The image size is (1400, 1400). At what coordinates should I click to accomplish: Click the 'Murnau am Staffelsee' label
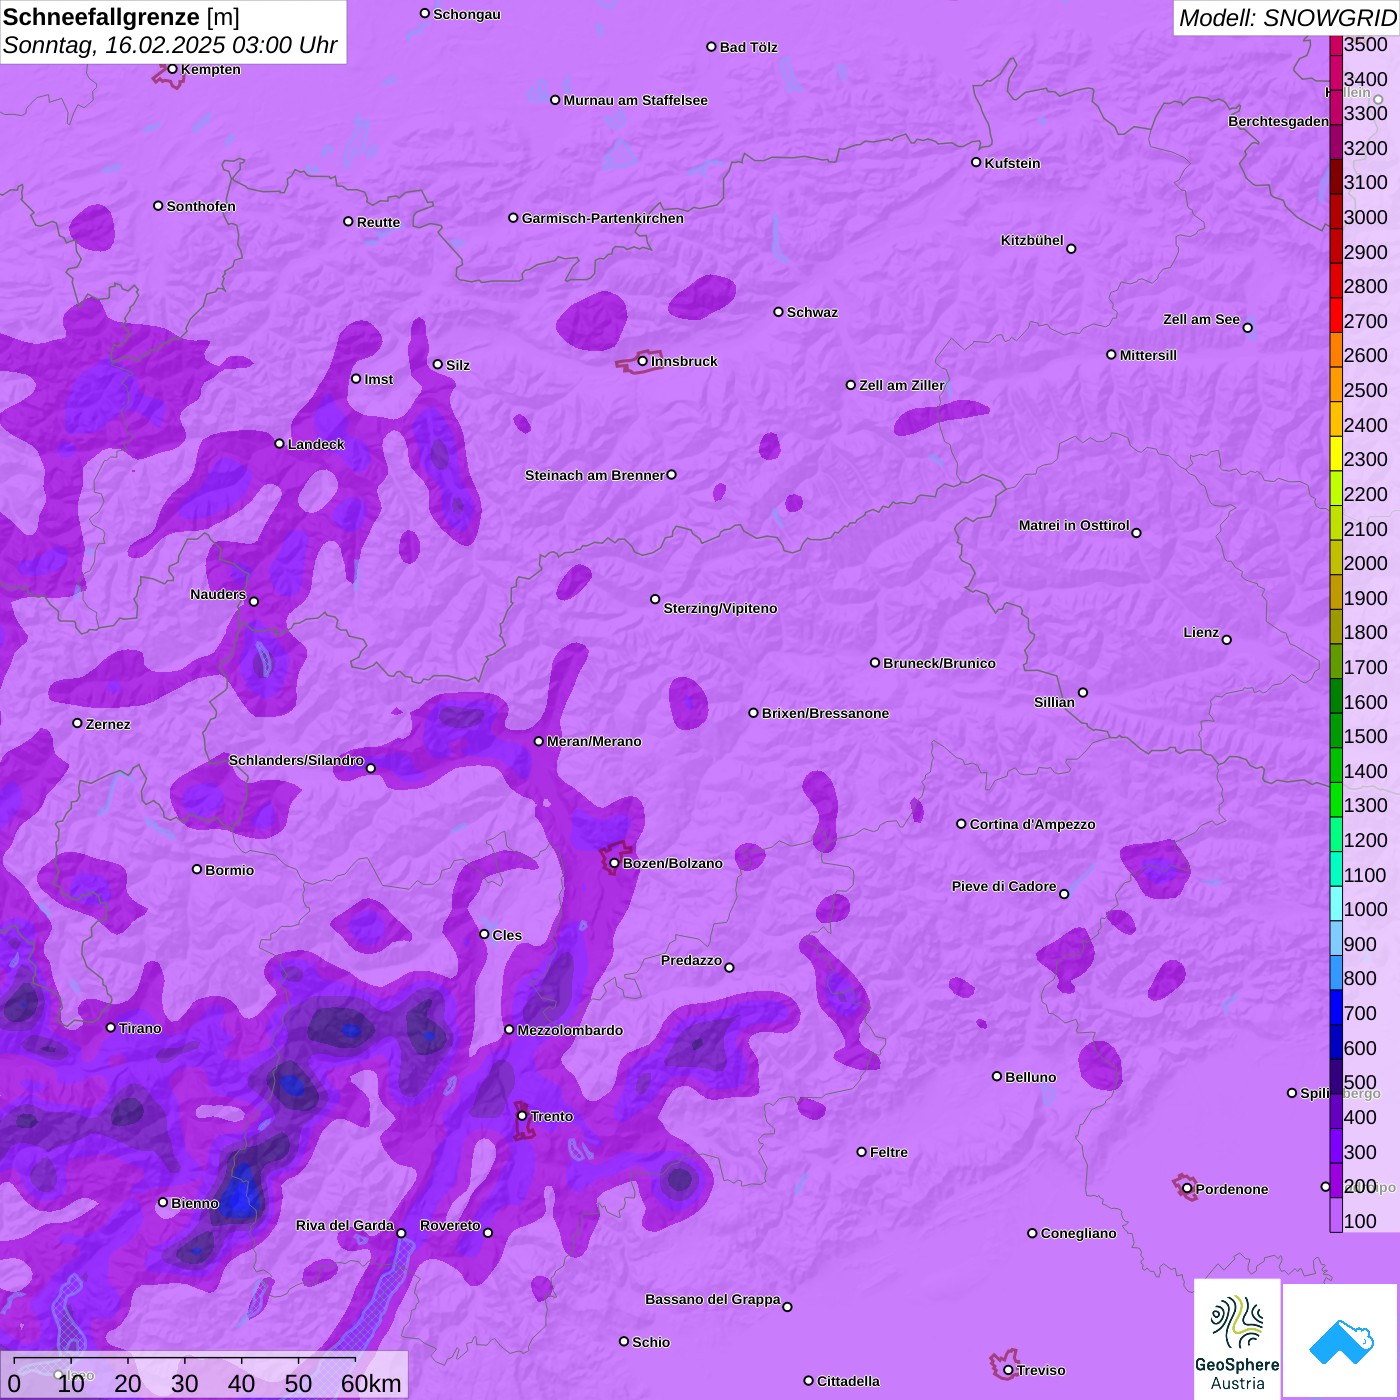(x=636, y=100)
